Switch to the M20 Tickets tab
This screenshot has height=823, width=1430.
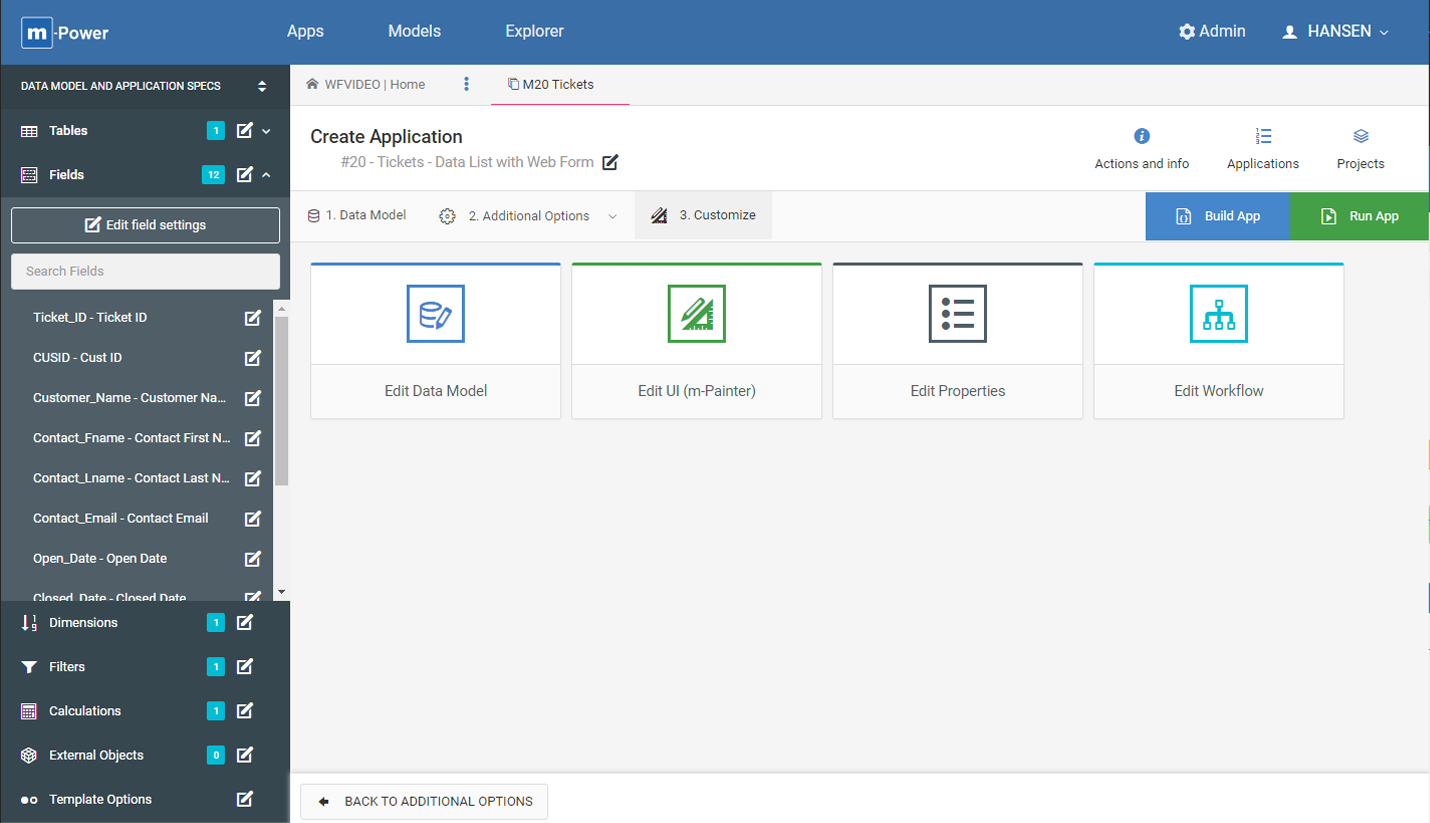551,85
